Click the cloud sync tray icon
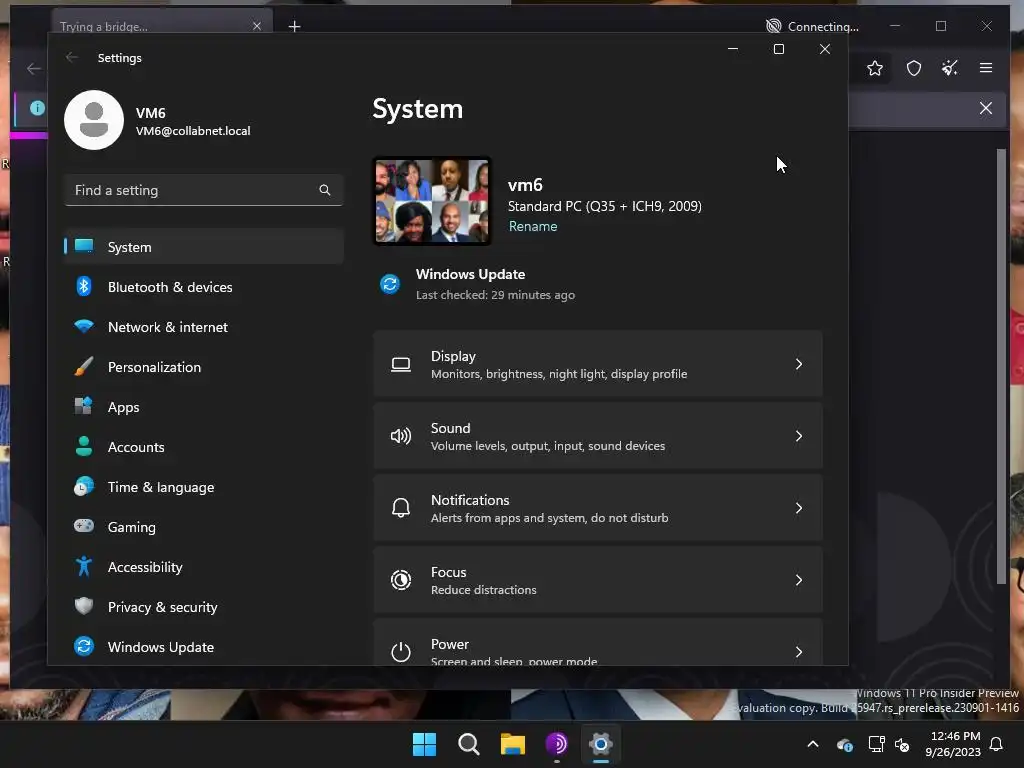1024x768 pixels. click(x=844, y=744)
